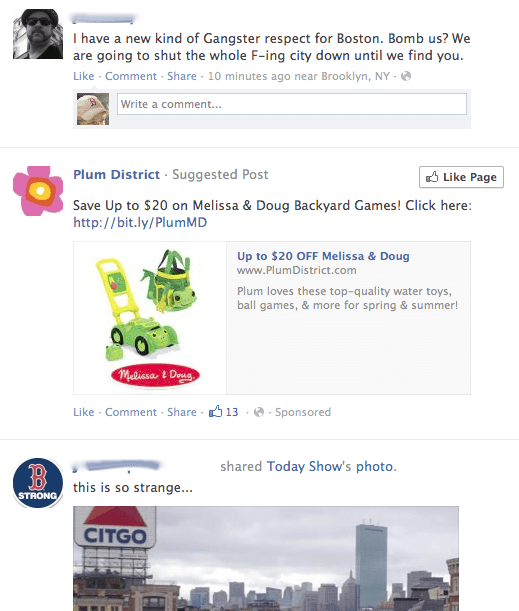519x611 pixels.
Task: Open the B Strong profile picture
Action: tap(38, 483)
